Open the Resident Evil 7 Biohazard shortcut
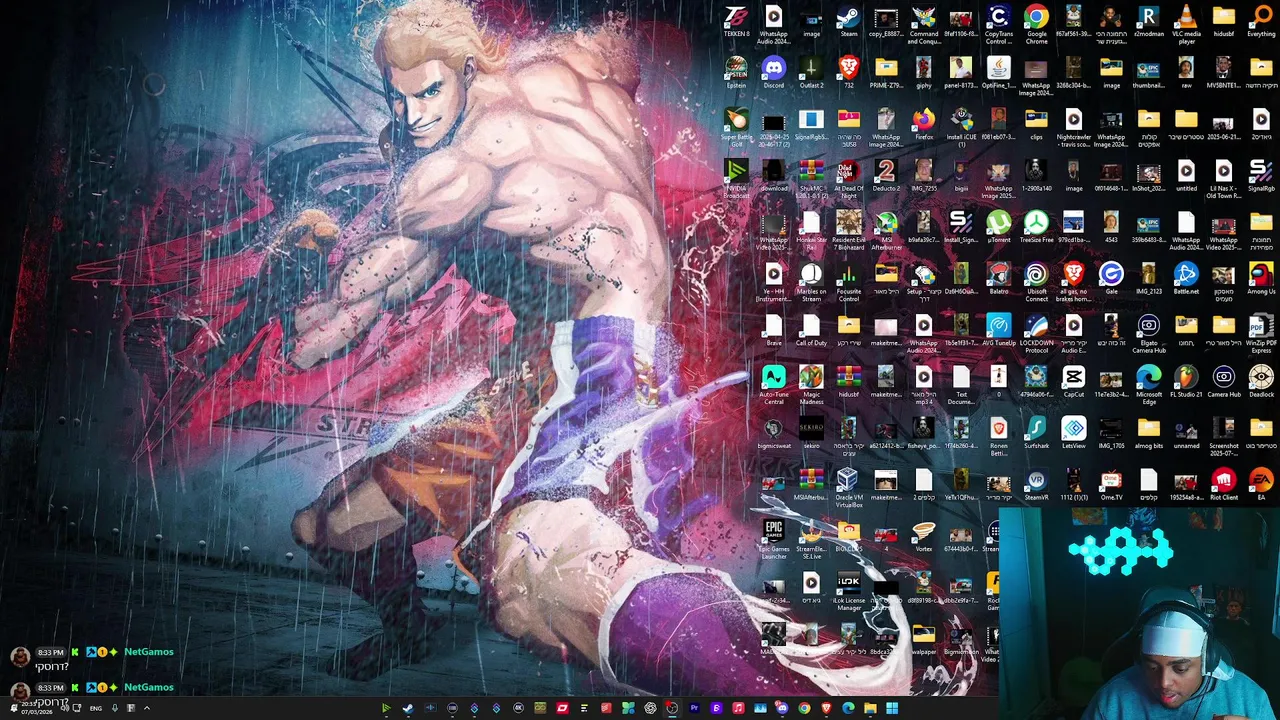The width and height of the screenshot is (1280, 720). click(x=848, y=230)
